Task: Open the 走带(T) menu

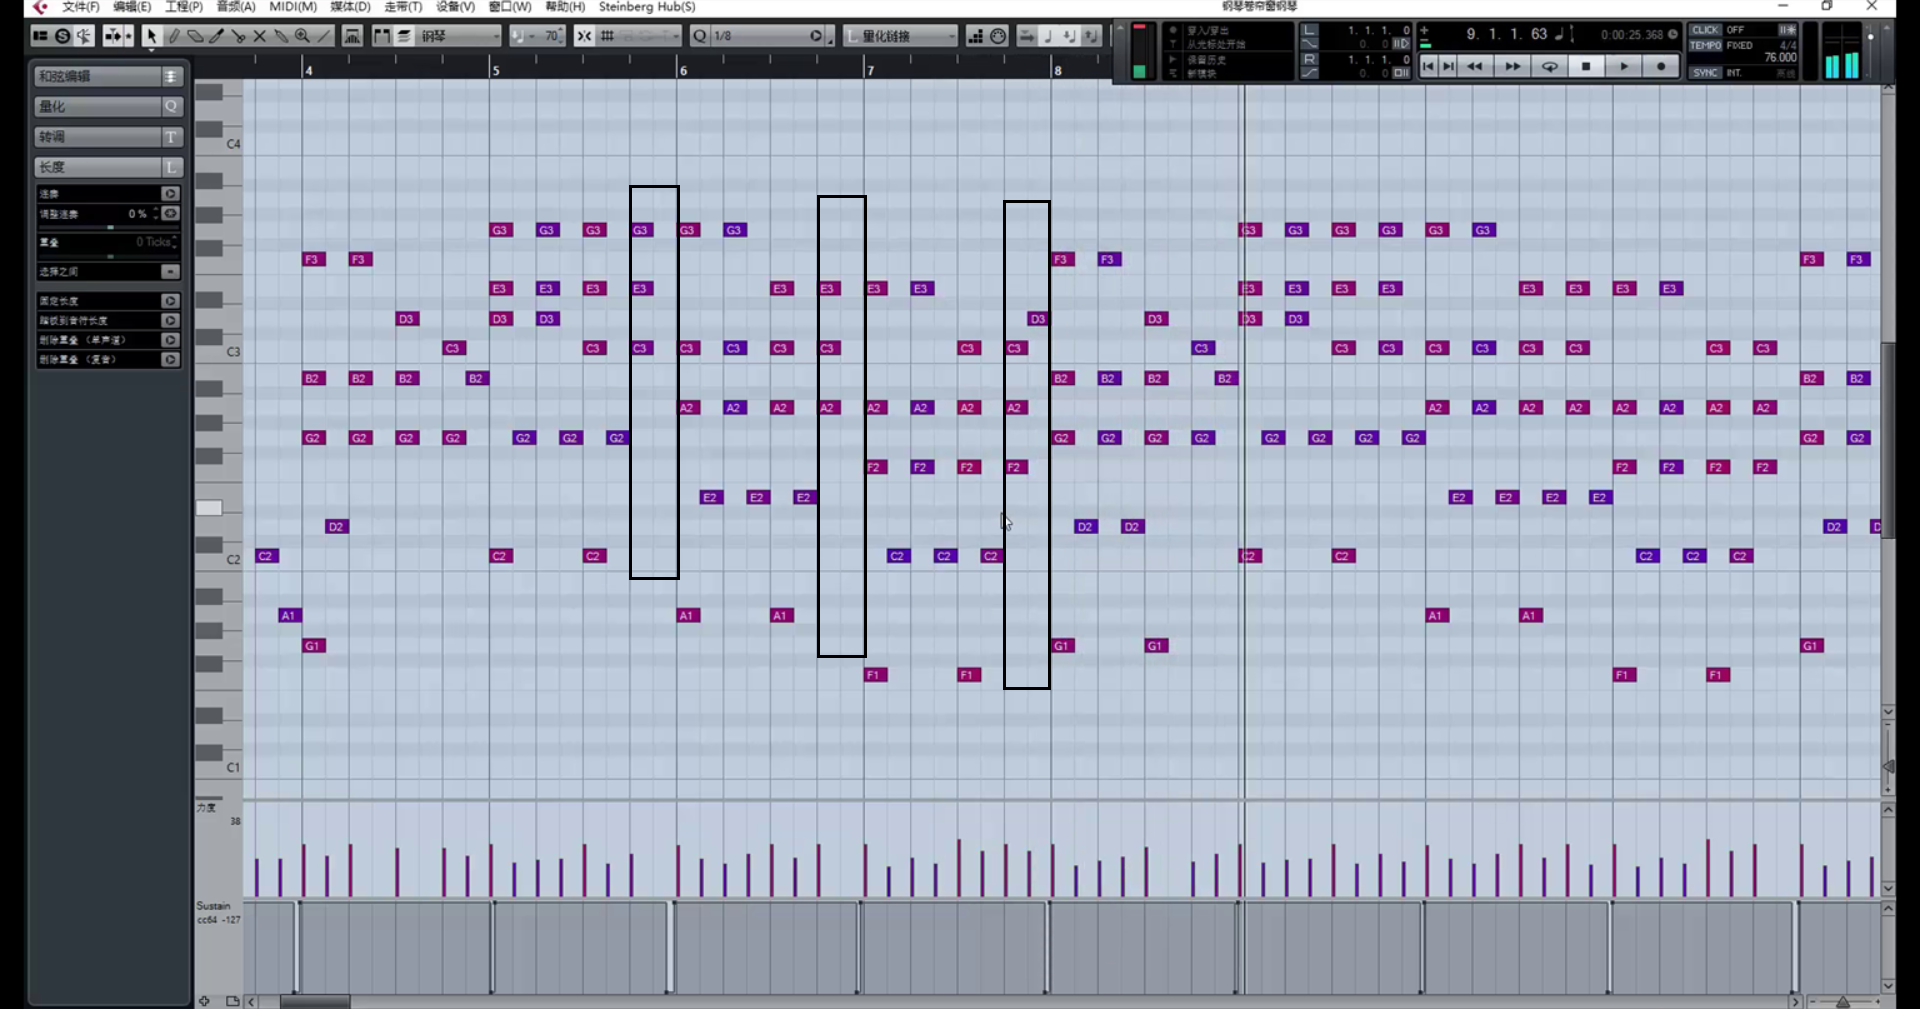Action: pyautogui.click(x=403, y=7)
